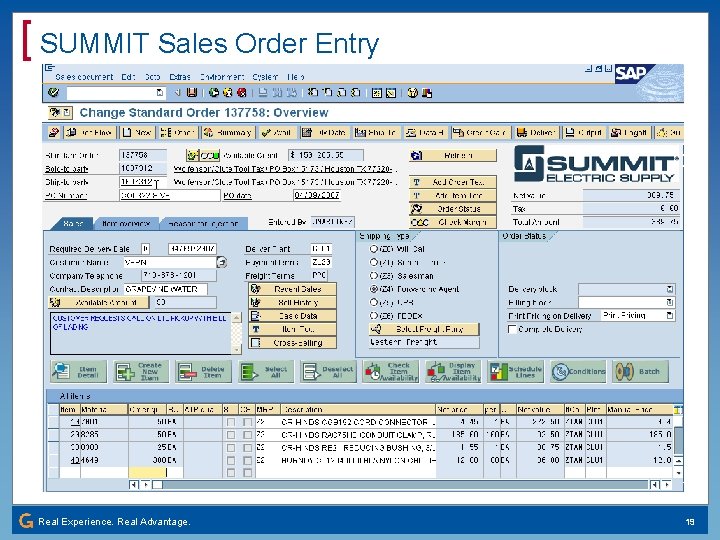Click the Create New Item button
The image size is (720, 540).
pos(141,371)
